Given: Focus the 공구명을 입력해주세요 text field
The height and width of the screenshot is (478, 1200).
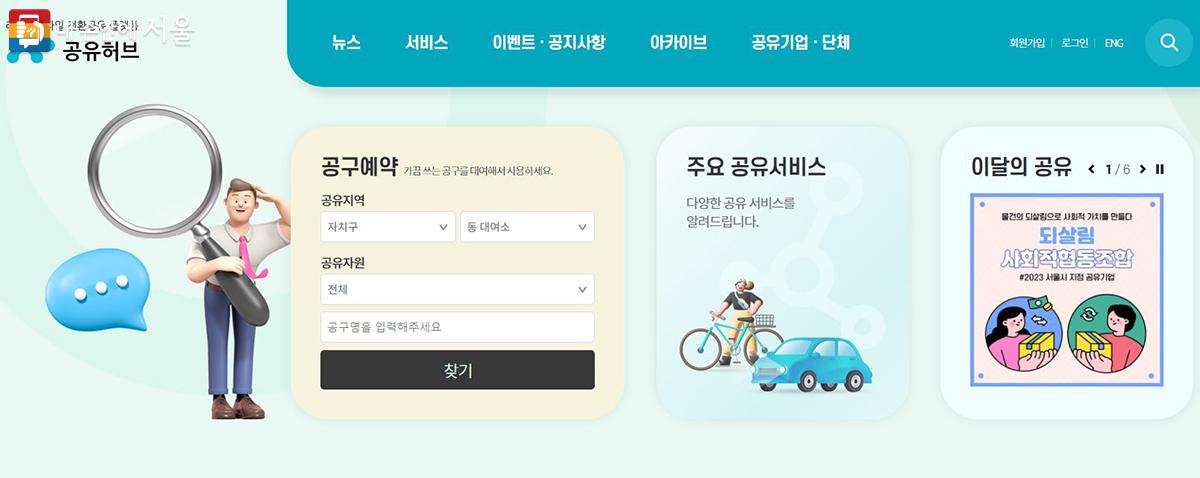Looking at the screenshot, I should point(458,327).
